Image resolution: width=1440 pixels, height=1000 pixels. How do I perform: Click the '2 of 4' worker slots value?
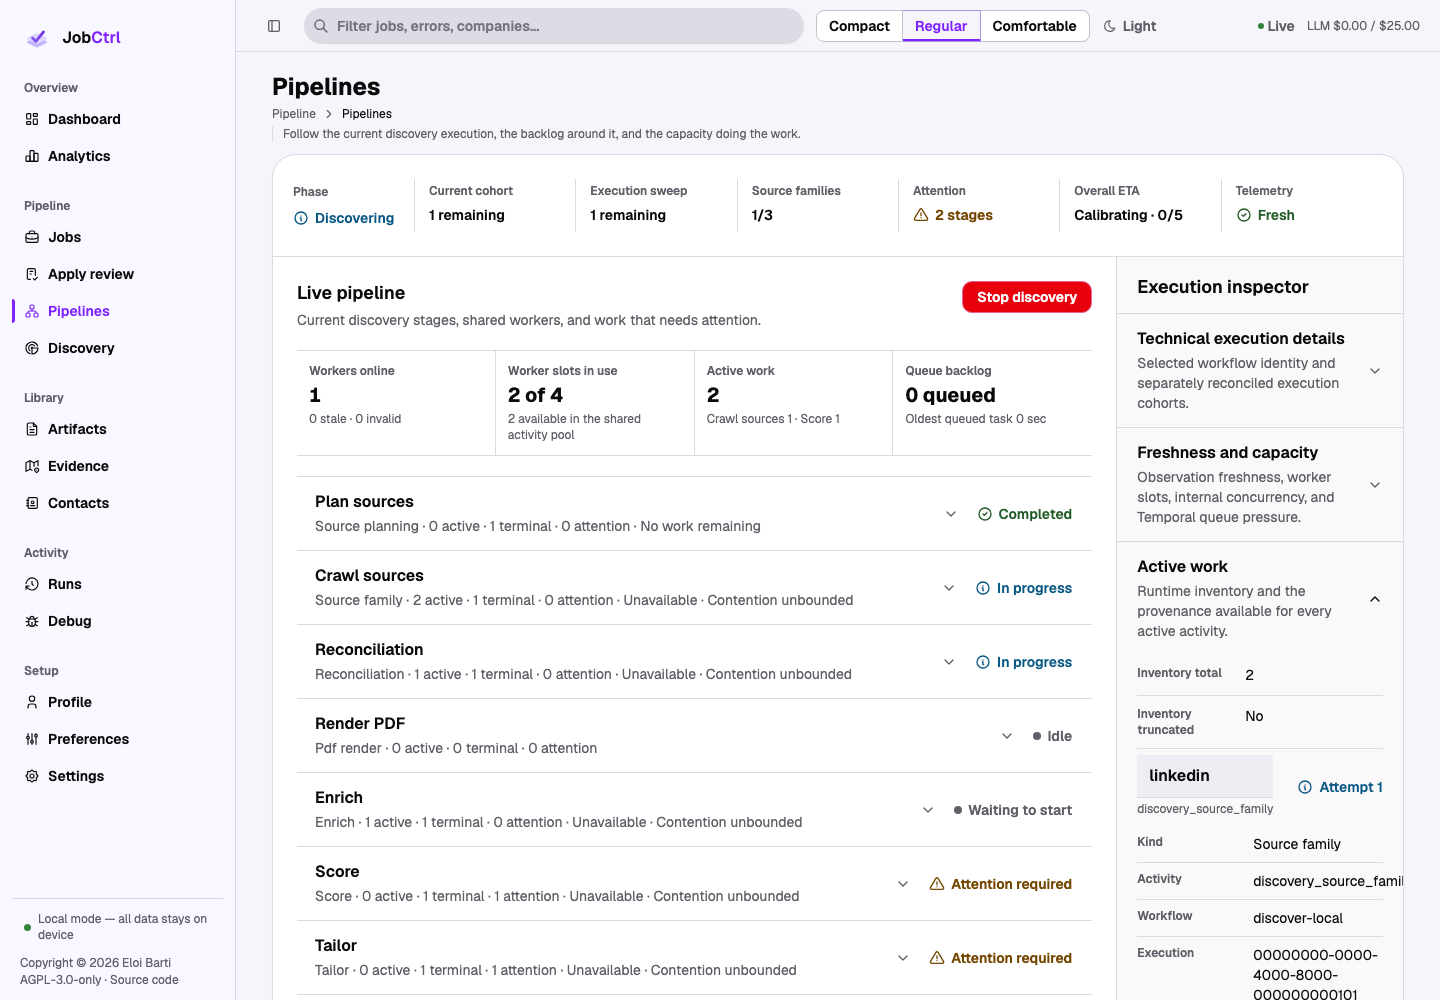[535, 395]
